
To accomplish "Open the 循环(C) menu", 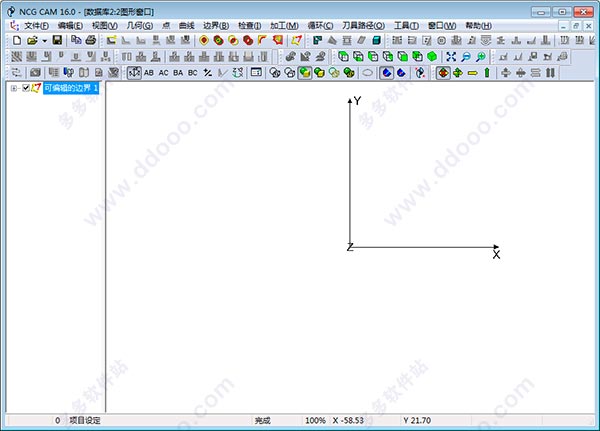I will pyautogui.click(x=320, y=26).
